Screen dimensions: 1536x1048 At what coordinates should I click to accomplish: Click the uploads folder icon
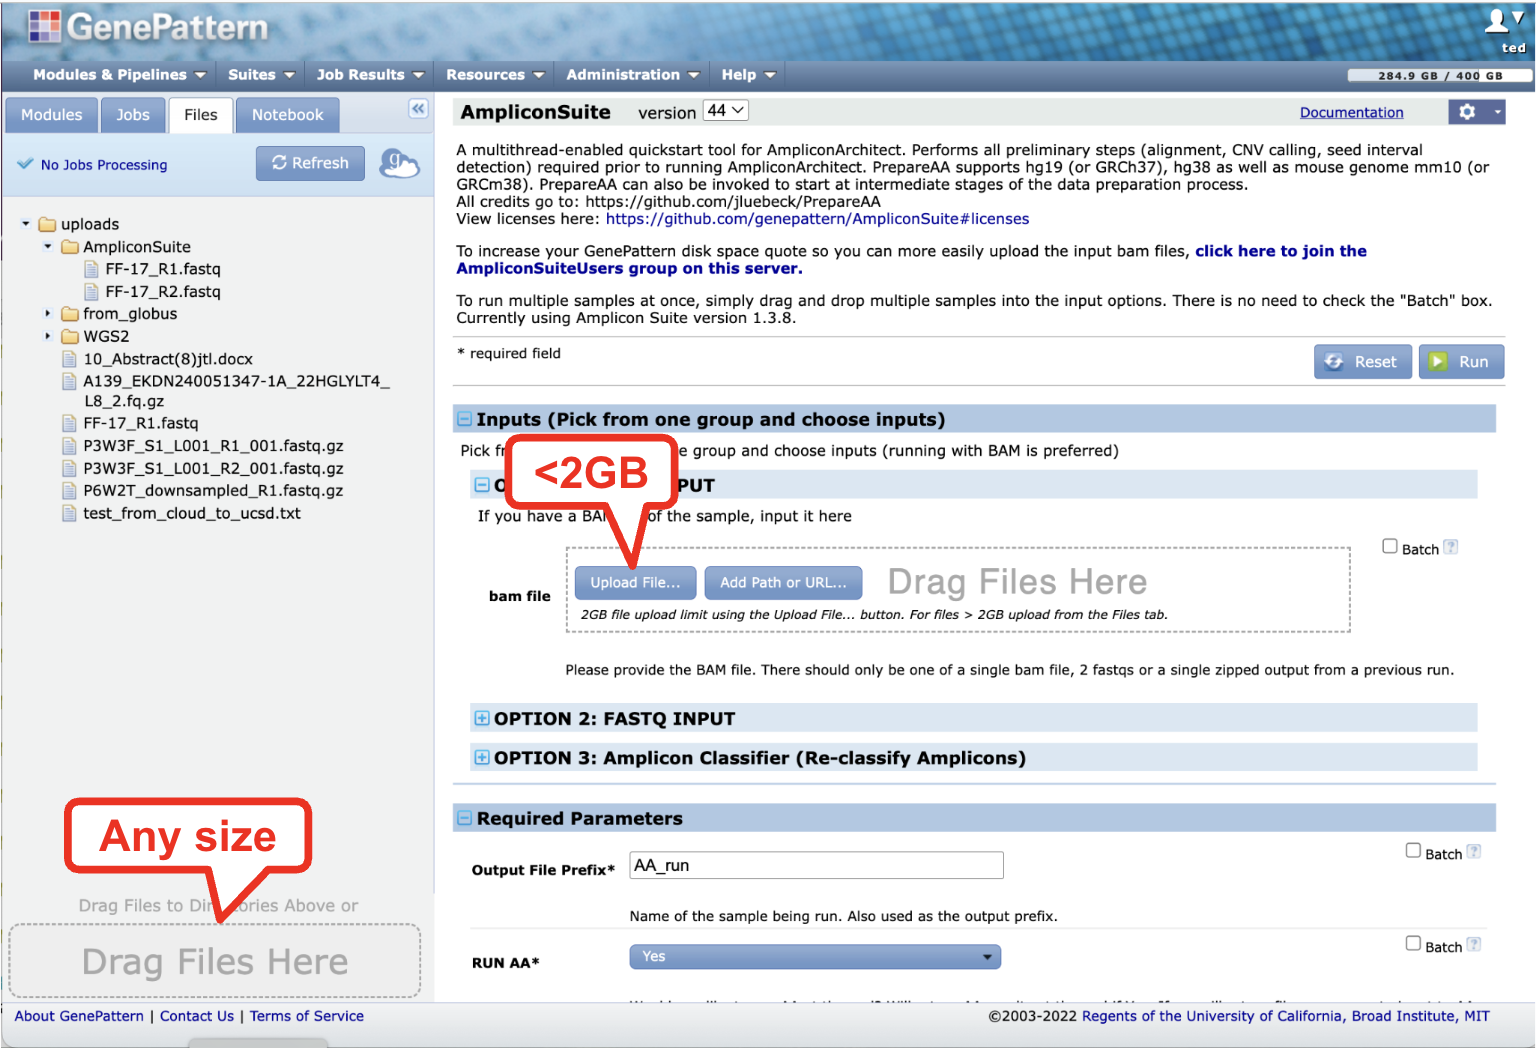coord(47,224)
